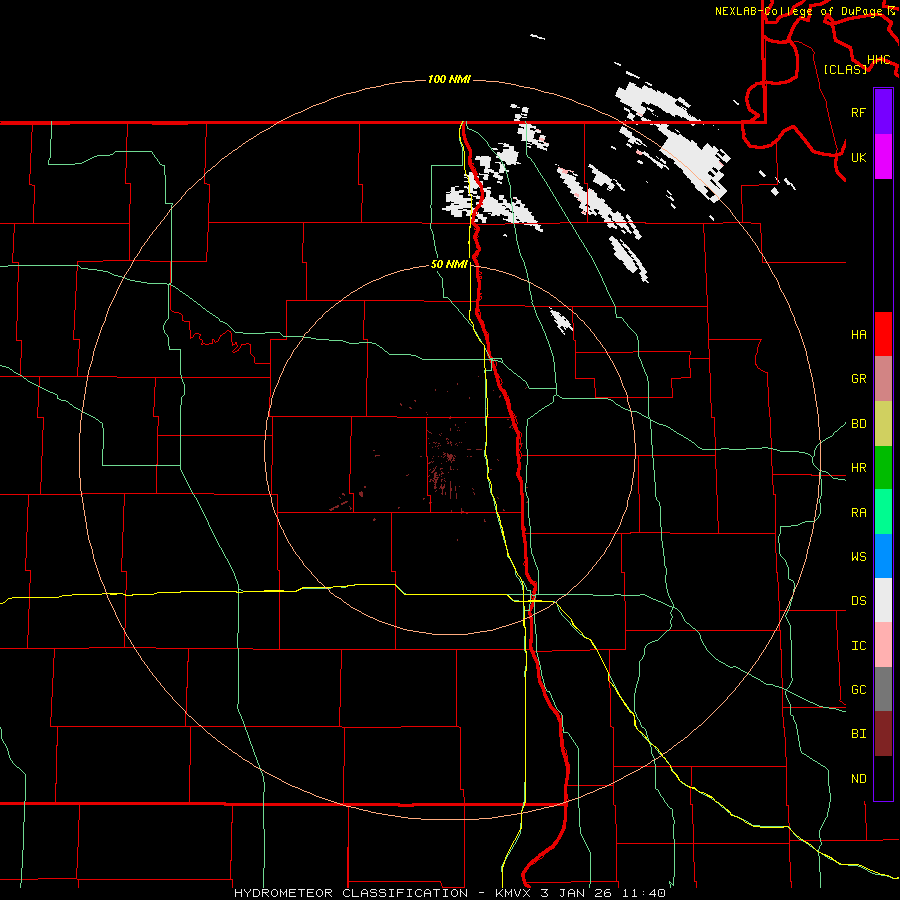
Task: Click the RF purple legend swatch
Action: pyautogui.click(x=883, y=112)
